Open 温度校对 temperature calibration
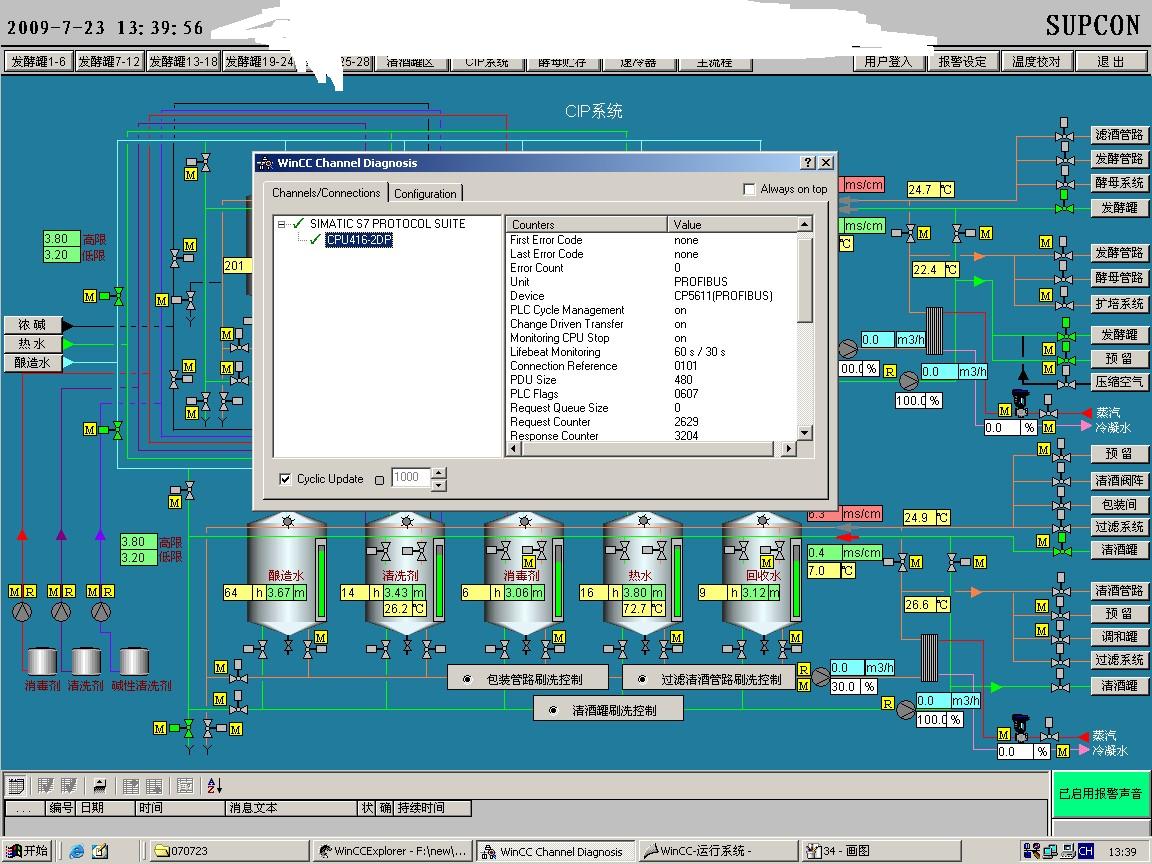Viewport: 1152px width, 864px height. (1036, 62)
